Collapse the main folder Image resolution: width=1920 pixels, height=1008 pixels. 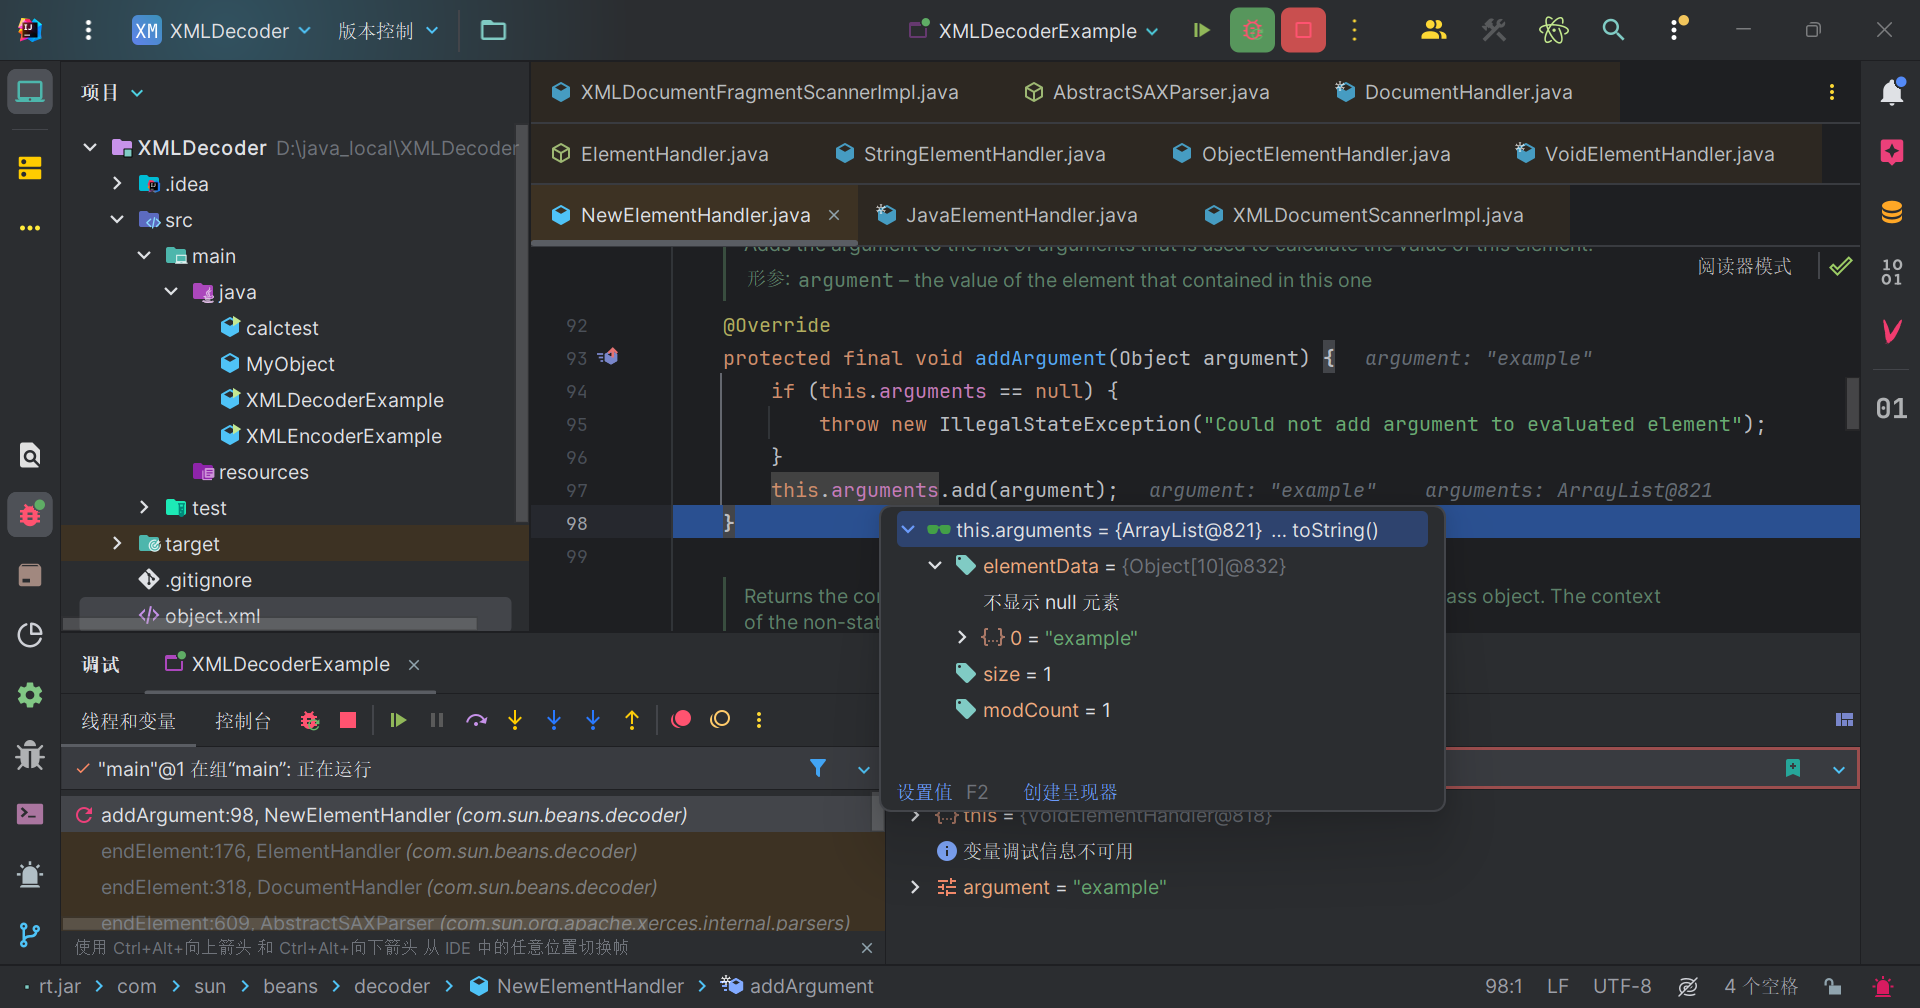pyautogui.click(x=144, y=256)
